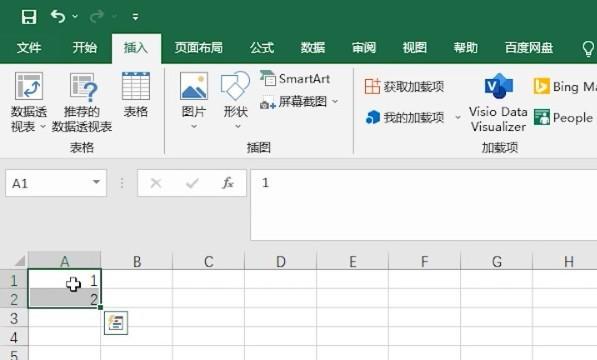This screenshot has height=360, width=597.
Task: Select row 3 header
Action: click(x=14, y=318)
